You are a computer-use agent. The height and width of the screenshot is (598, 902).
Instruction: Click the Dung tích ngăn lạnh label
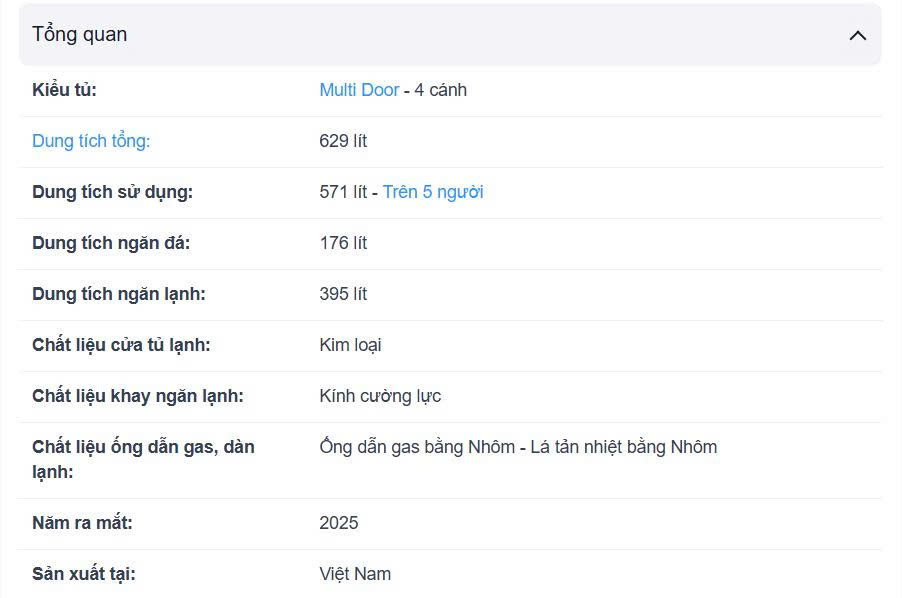click(118, 294)
